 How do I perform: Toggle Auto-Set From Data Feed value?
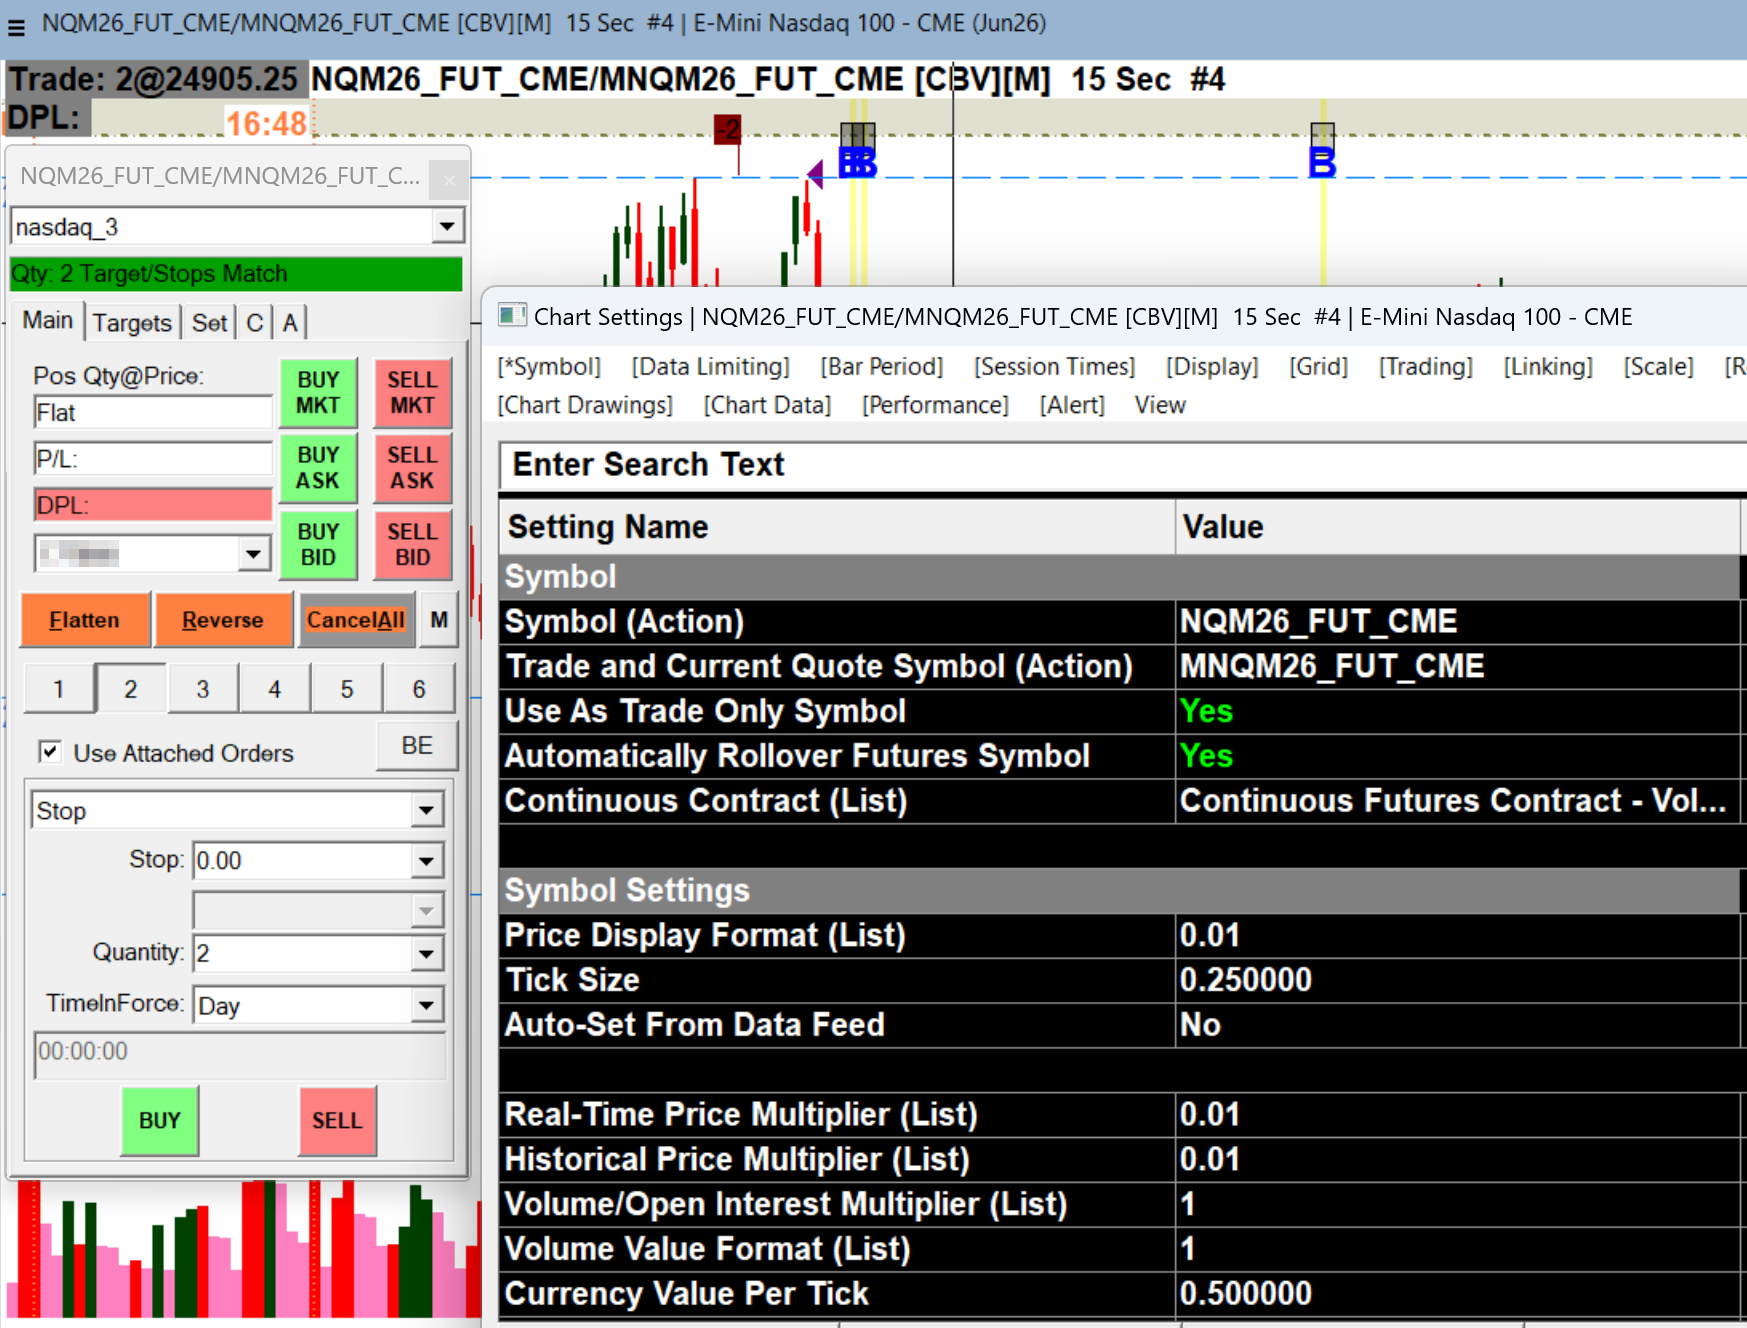pos(1458,1024)
